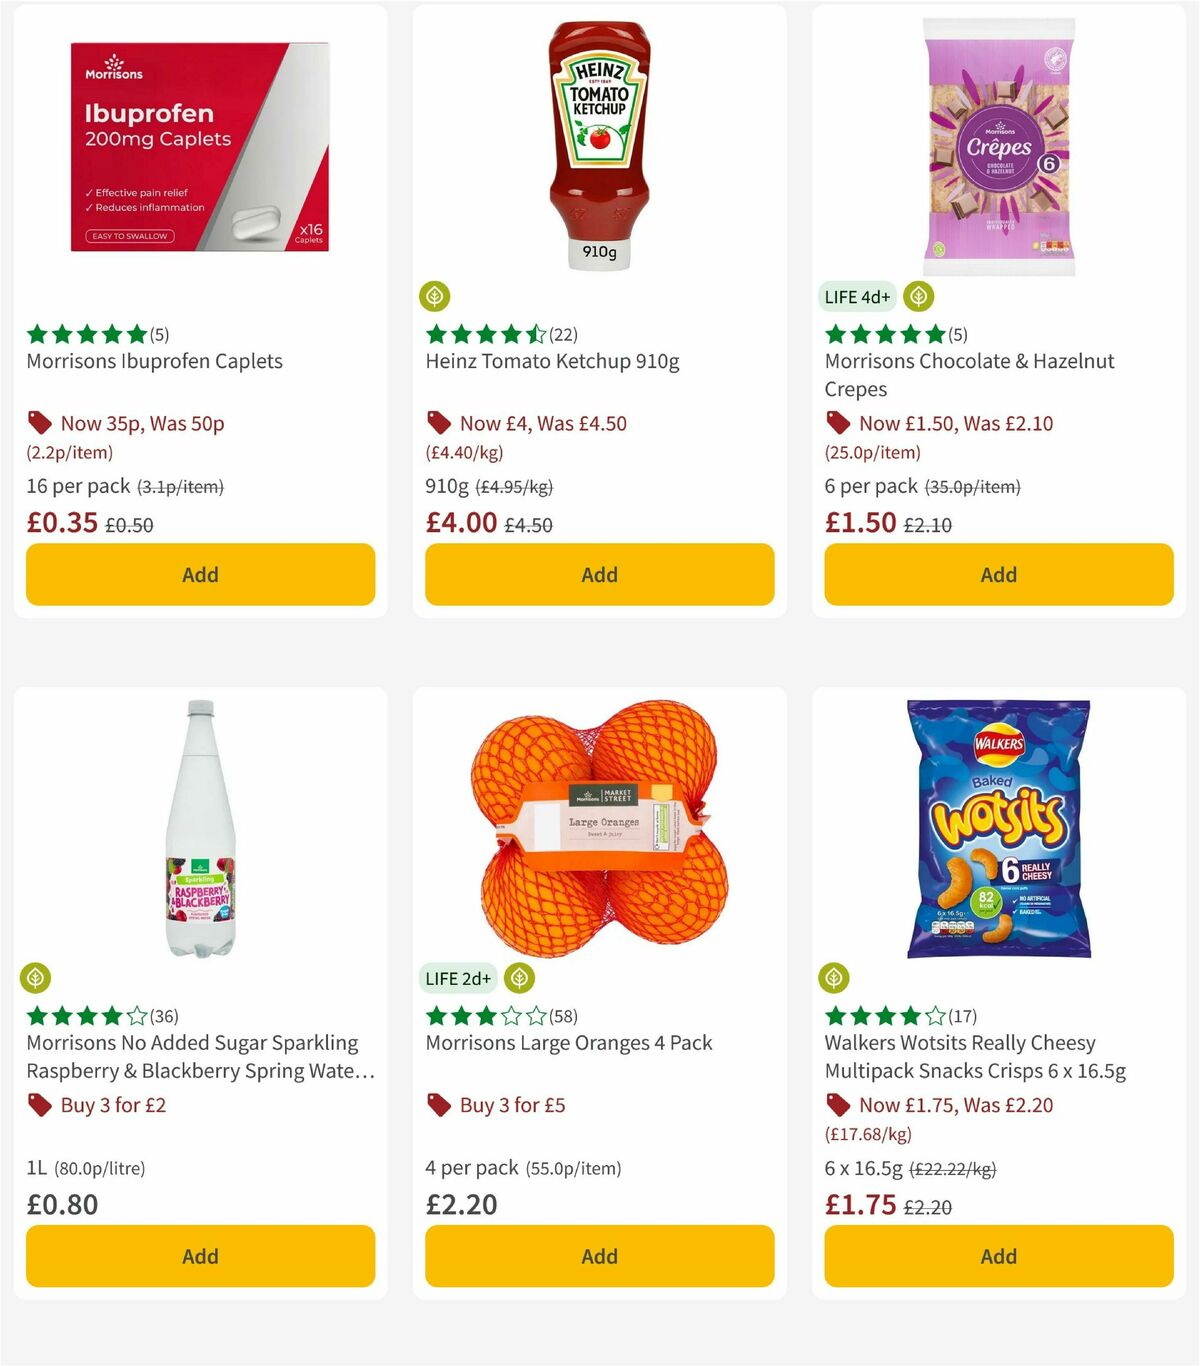Open Morrisons Large Oranges 4 Pack listing
1200x1366 pixels.
[569, 1042]
